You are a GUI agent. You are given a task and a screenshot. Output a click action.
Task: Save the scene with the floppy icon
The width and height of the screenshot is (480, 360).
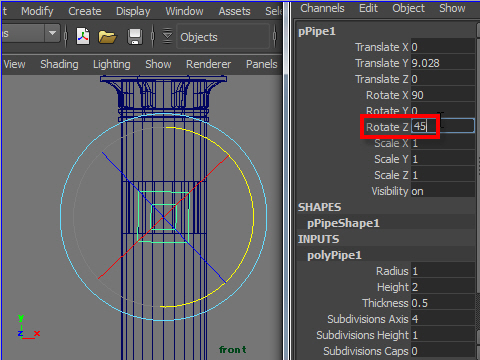[135, 36]
